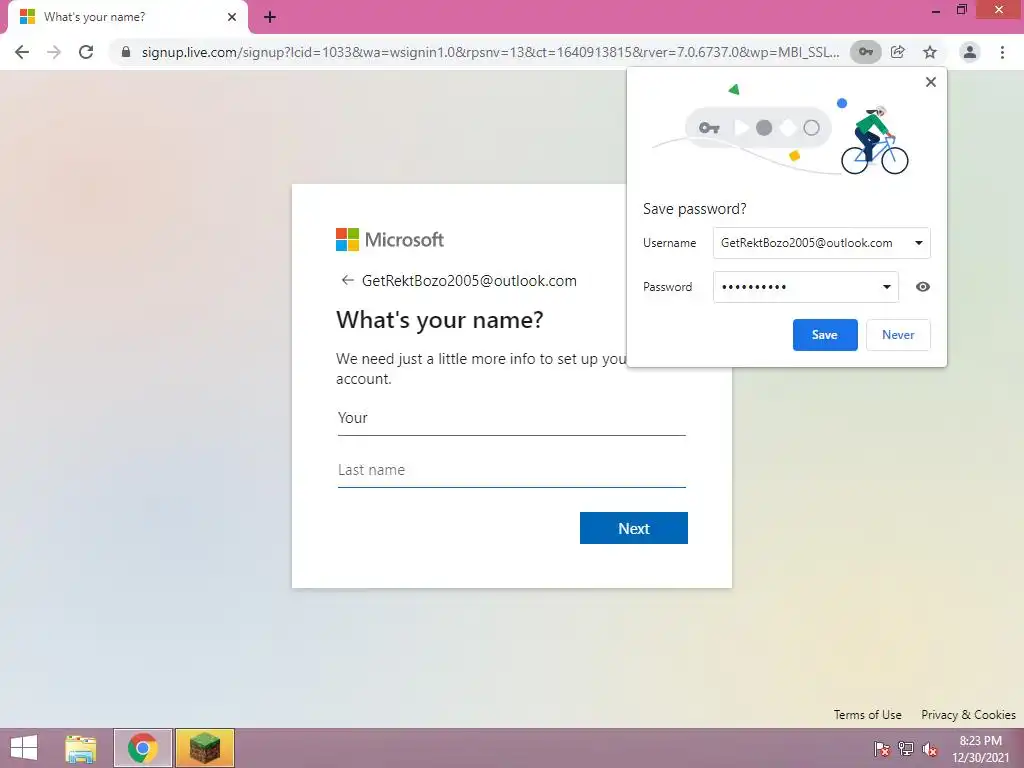The width and height of the screenshot is (1024, 768).
Task: Close the "What's your name?" tab
Action: click(232, 17)
